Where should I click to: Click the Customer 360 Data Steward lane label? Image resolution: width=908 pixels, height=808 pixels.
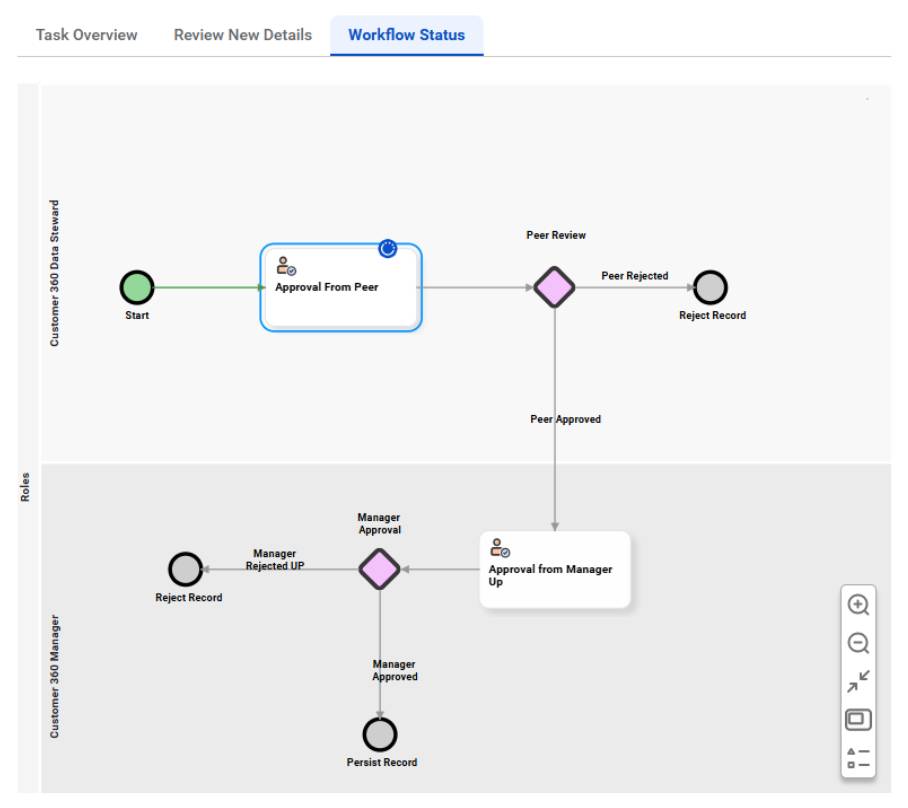point(54,273)
